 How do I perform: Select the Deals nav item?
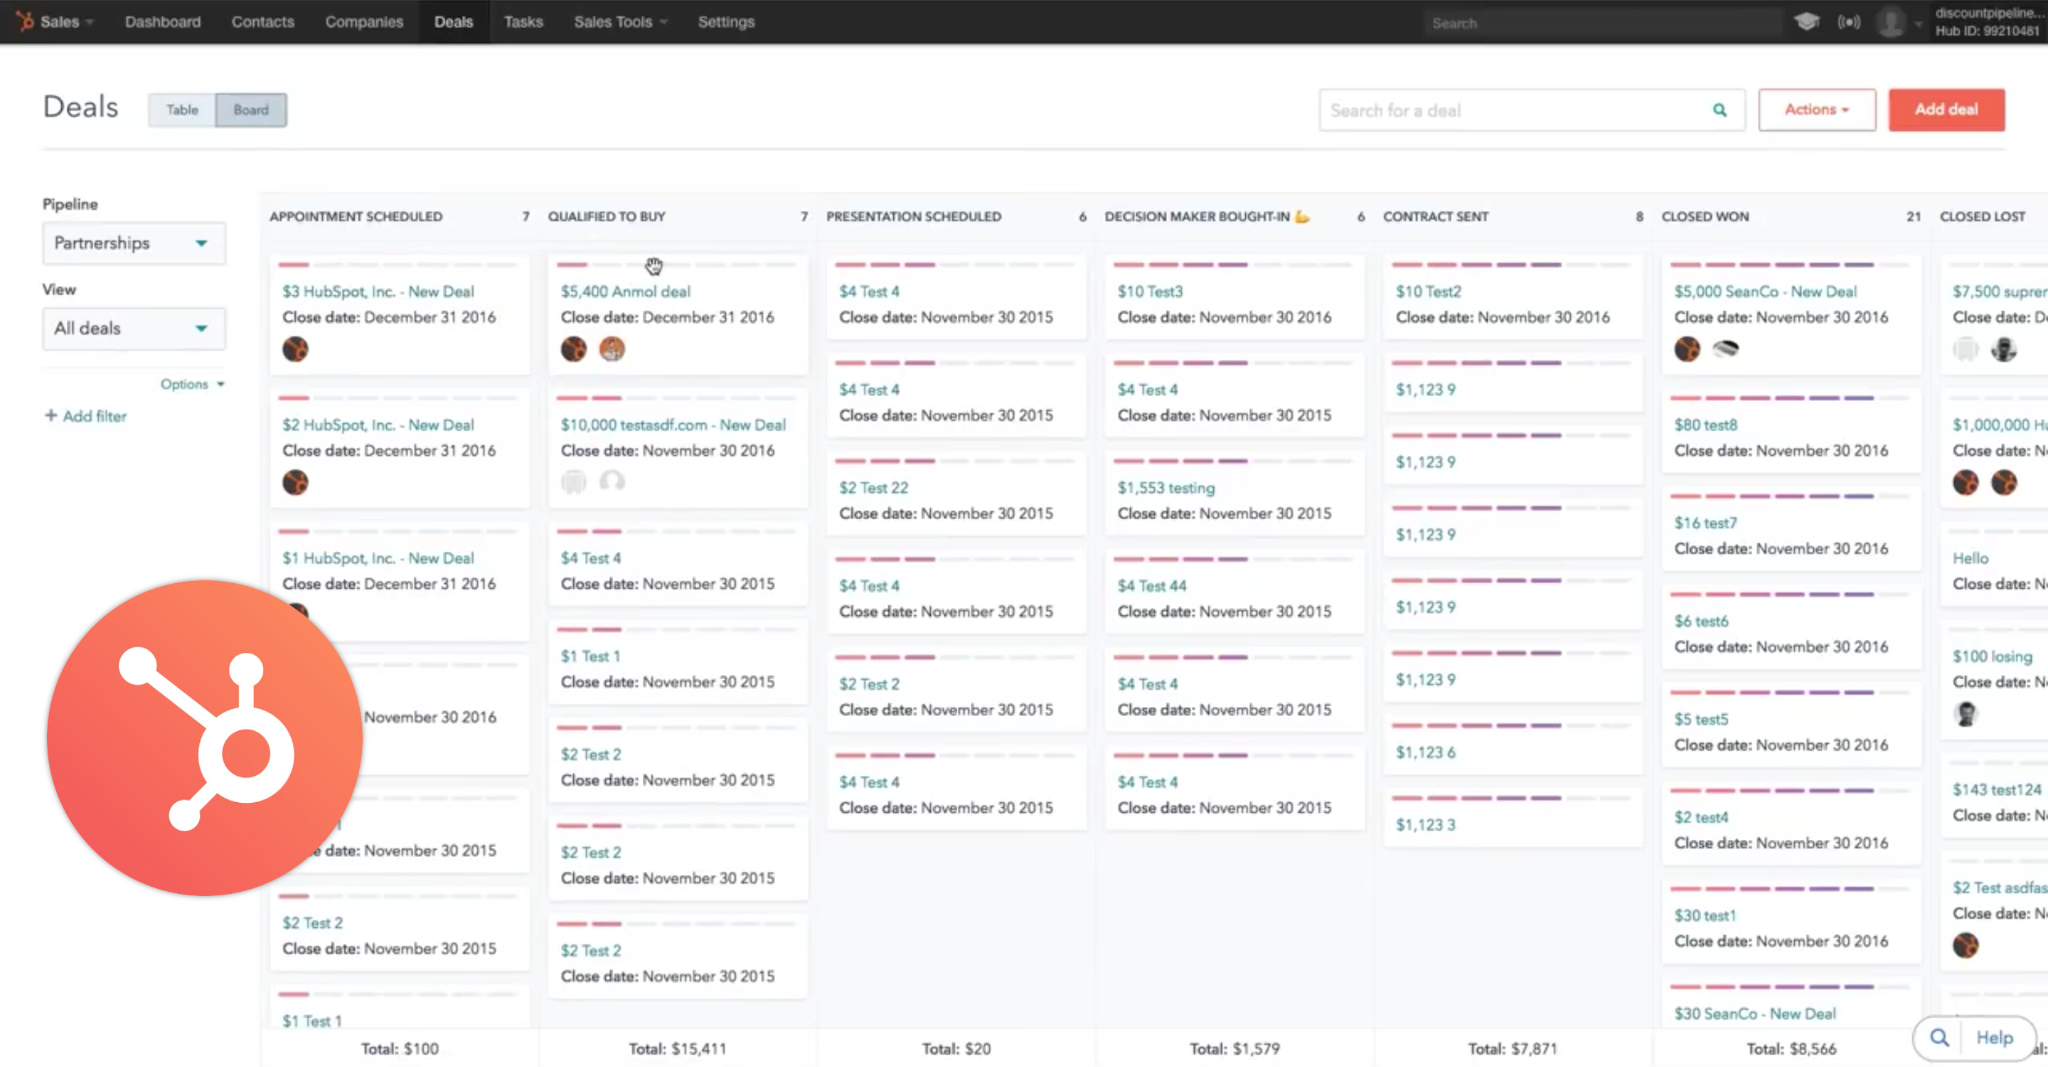pos(454,21)
